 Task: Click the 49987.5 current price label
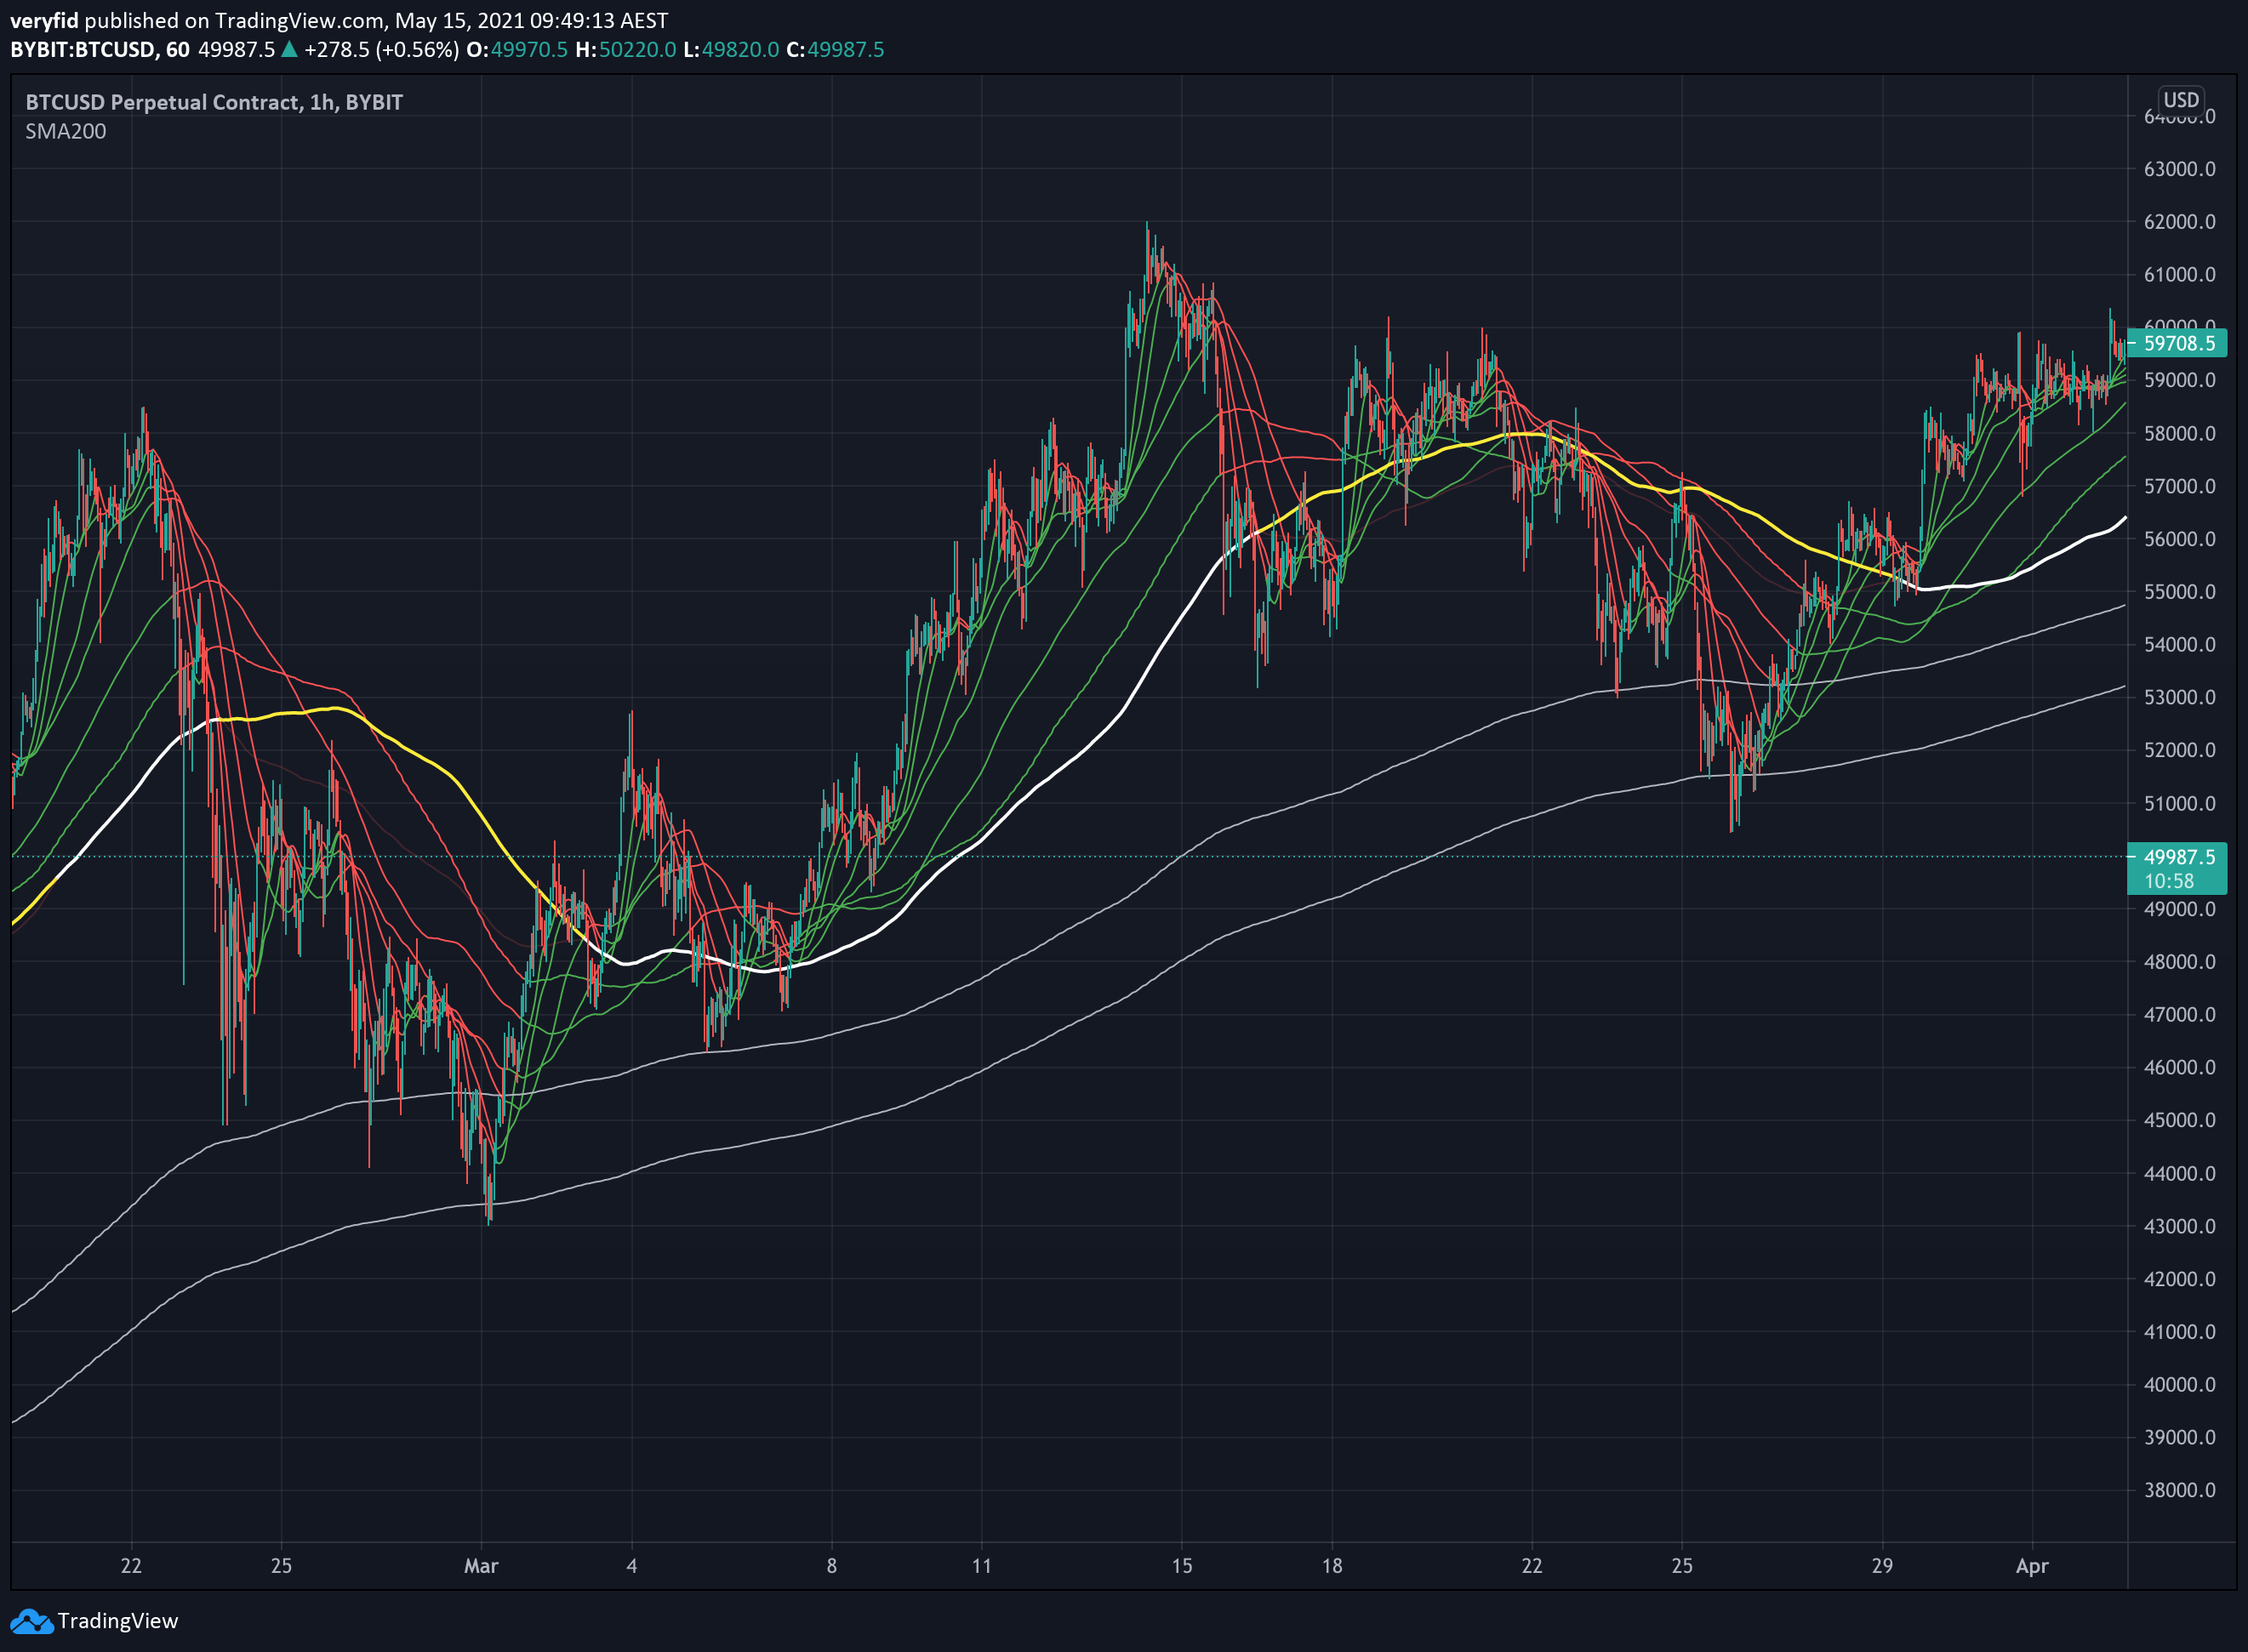point(2178,857)
